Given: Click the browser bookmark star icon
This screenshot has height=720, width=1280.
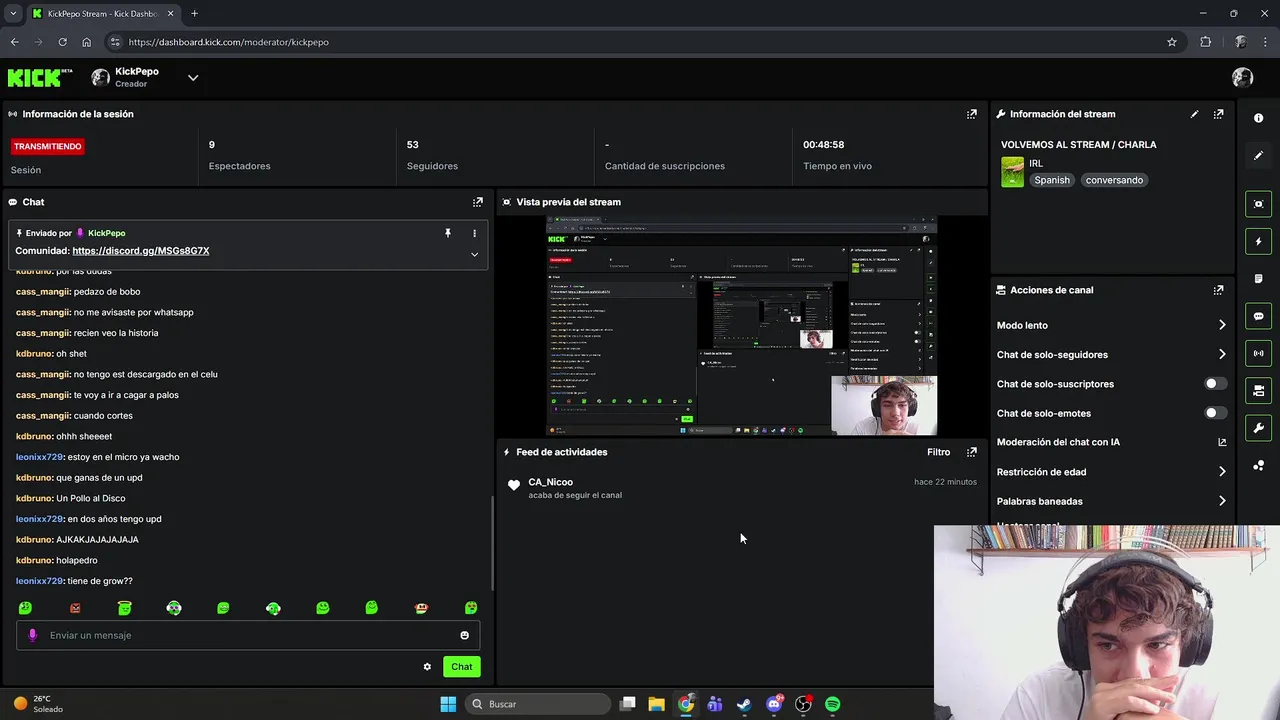Looking at the screenshot, I should [x=1172, y=42].
